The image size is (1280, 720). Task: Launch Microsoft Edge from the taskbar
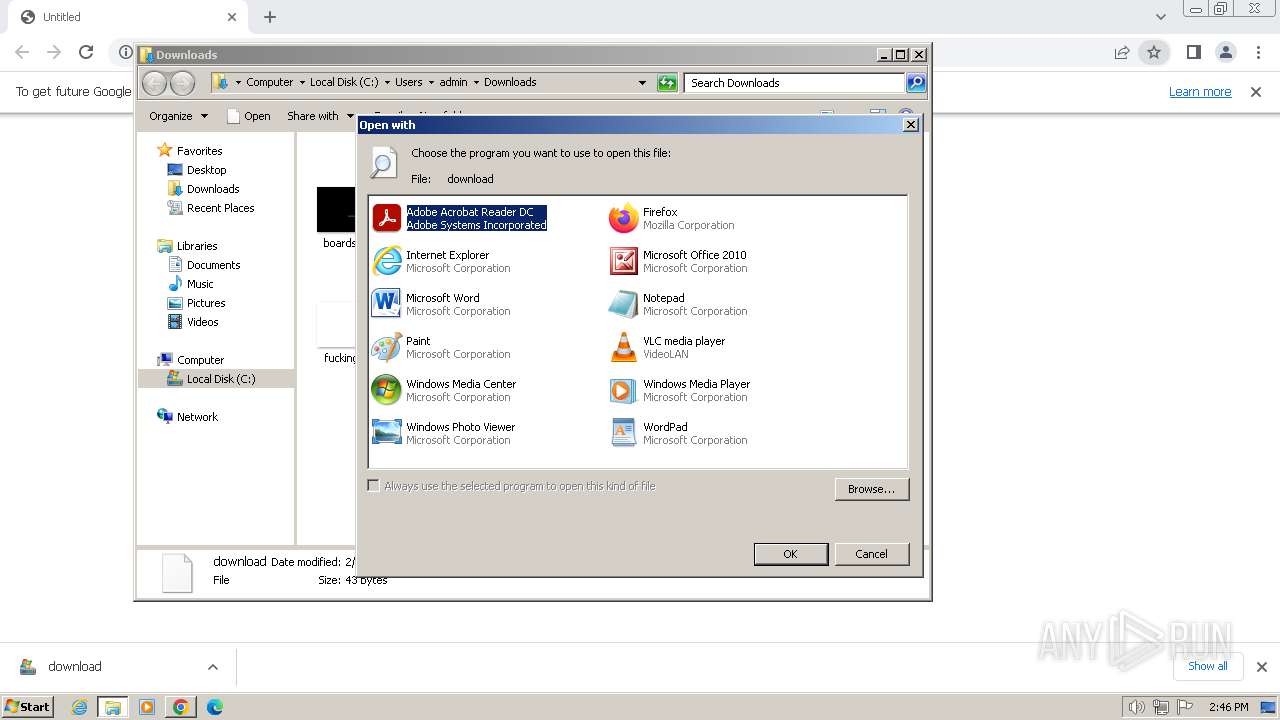point(214,707)
